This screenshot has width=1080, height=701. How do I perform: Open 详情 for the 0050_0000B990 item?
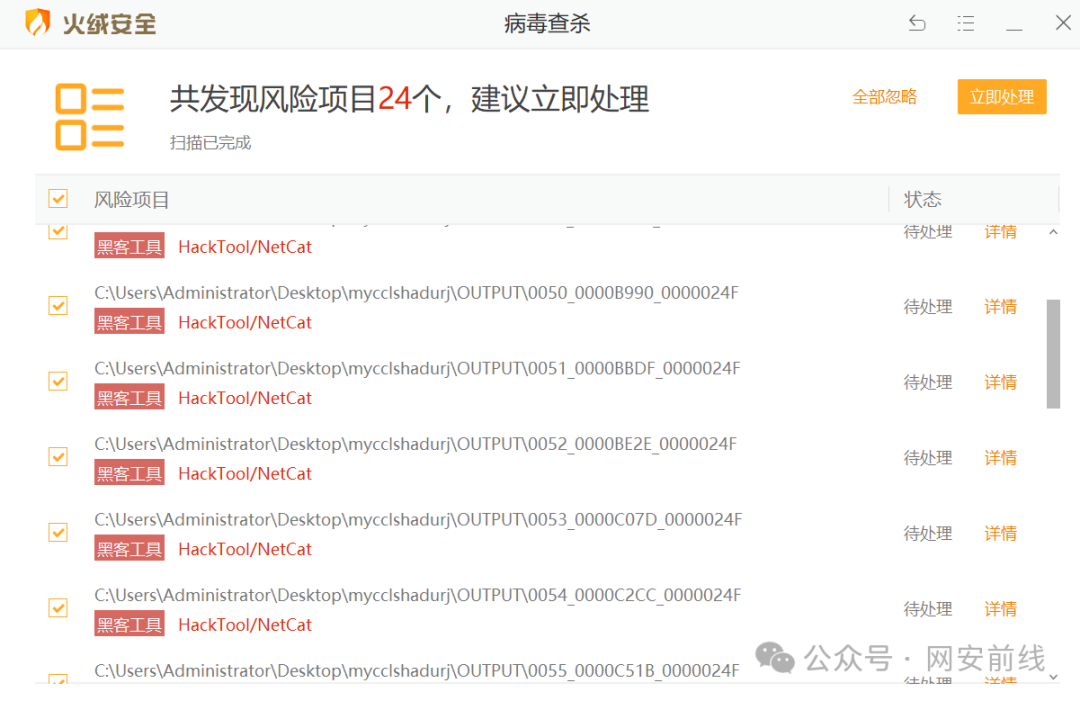1000,306
